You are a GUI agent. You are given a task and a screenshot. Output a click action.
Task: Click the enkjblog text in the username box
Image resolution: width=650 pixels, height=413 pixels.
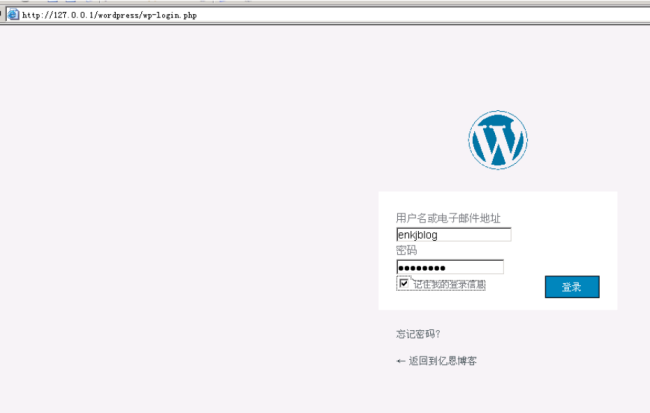click(x=418, y=235)
